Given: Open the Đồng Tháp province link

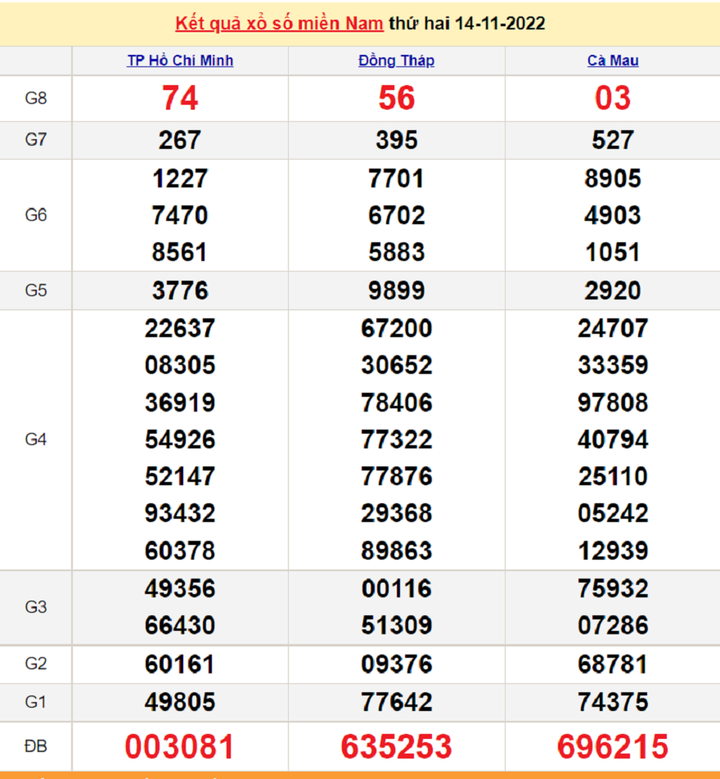Looking at the screenshot, I should [x=396, y=60].
